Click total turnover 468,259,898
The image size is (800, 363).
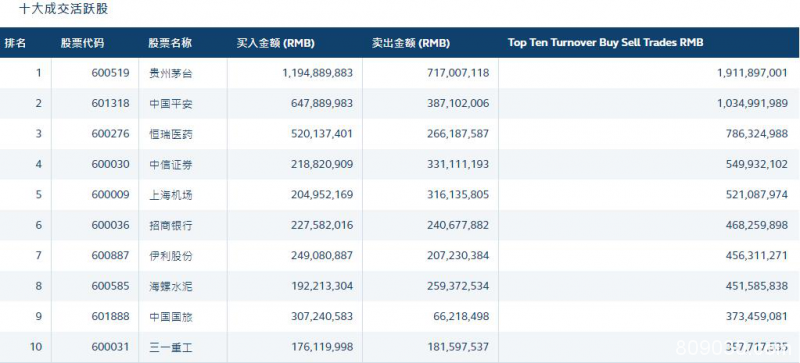pyautogui.click(x=758, y=225)
